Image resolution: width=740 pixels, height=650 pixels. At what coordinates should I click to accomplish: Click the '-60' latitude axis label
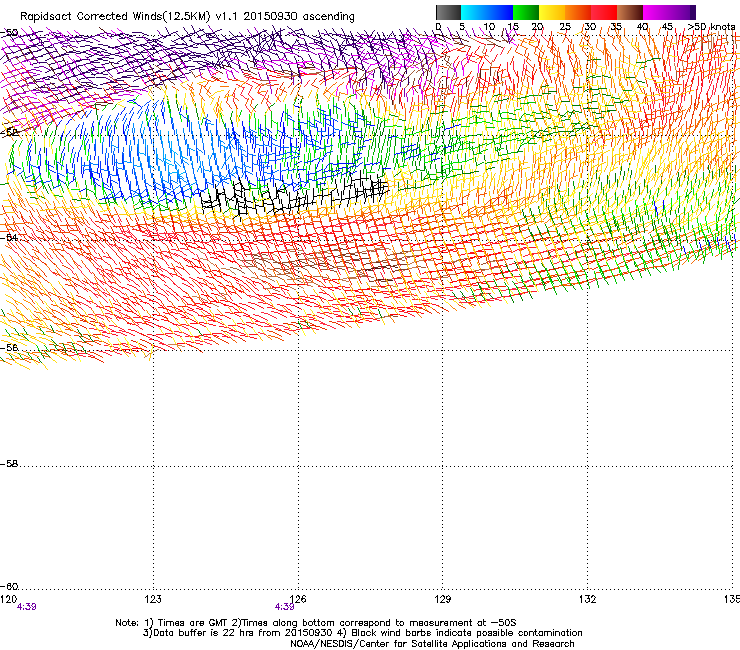pyautogui.click(x=9, y=587)
